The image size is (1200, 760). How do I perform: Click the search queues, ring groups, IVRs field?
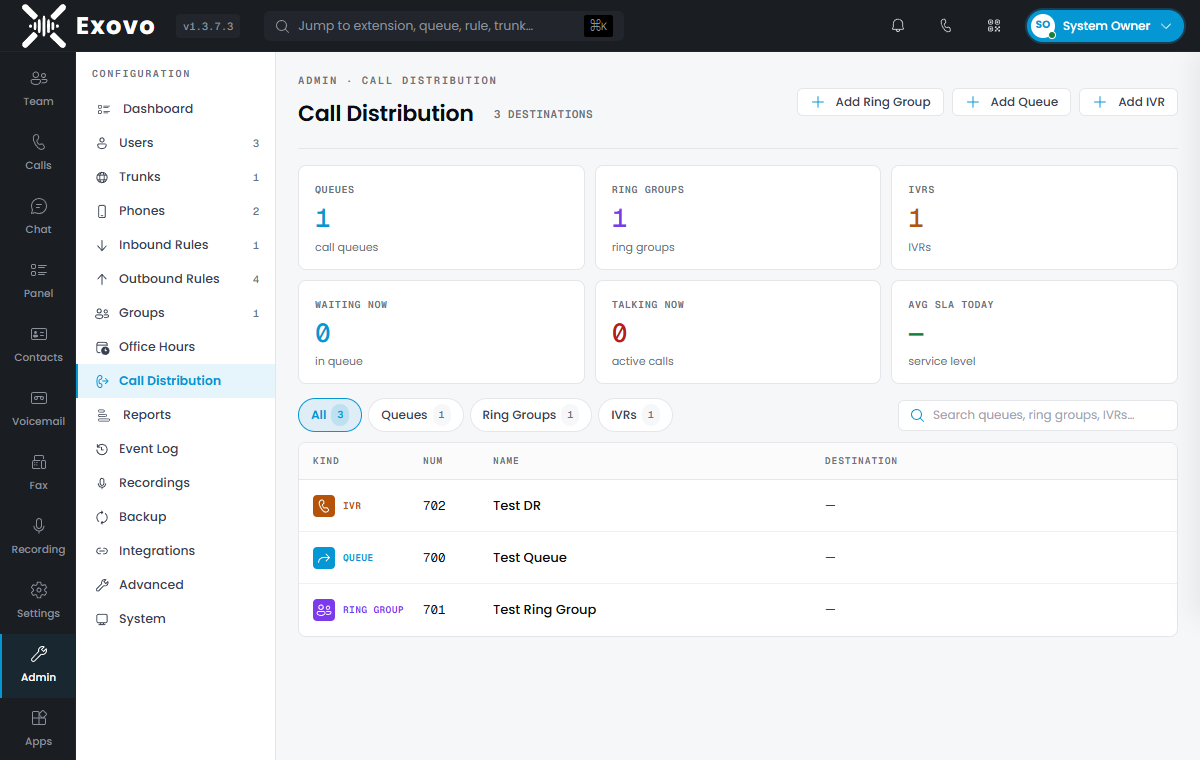coord(1038,415)
